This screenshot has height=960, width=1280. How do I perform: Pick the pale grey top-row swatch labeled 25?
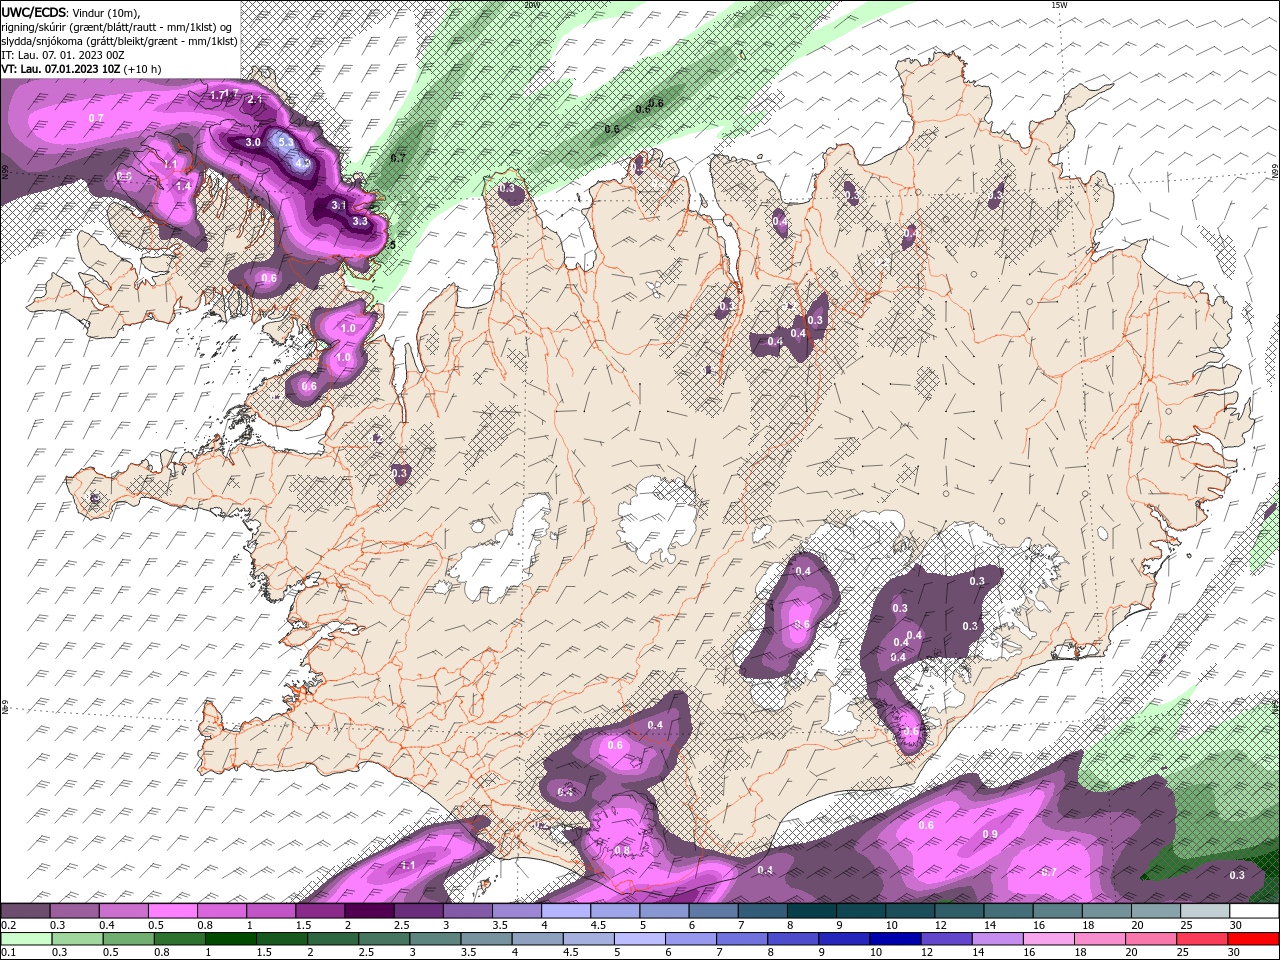pos(1206,911)
